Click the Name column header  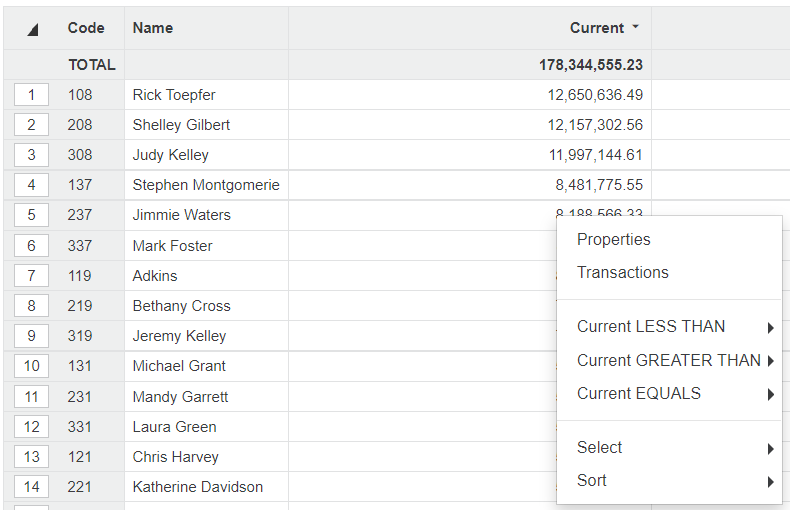(153, 28)
